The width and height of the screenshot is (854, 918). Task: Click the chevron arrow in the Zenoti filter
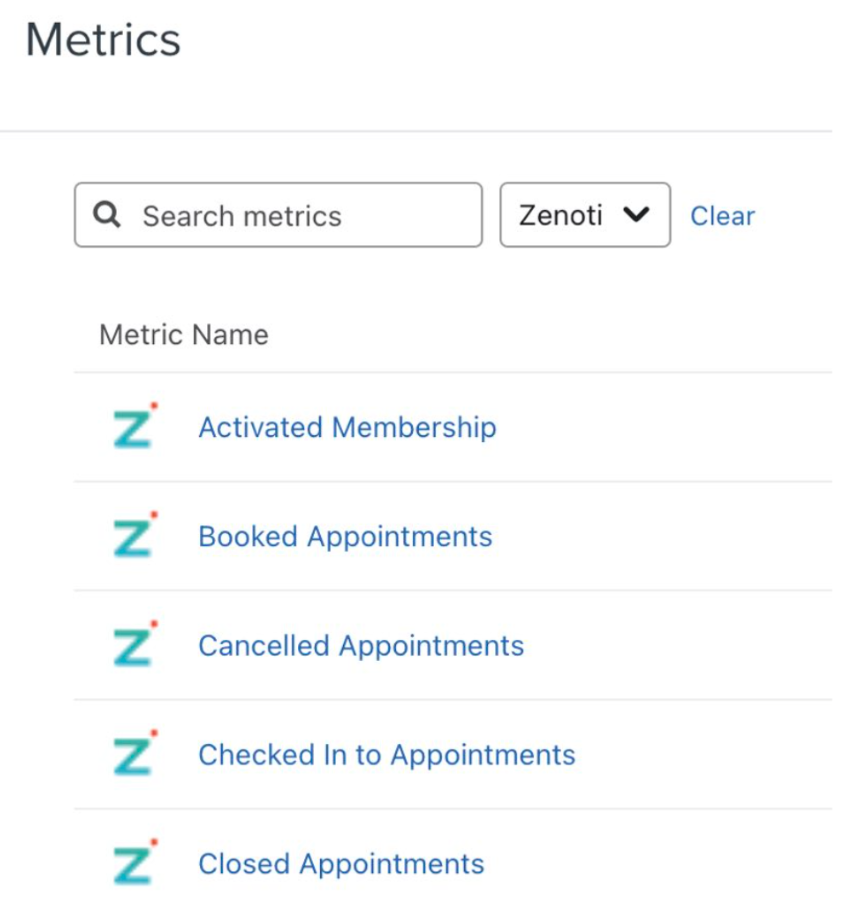636,215
